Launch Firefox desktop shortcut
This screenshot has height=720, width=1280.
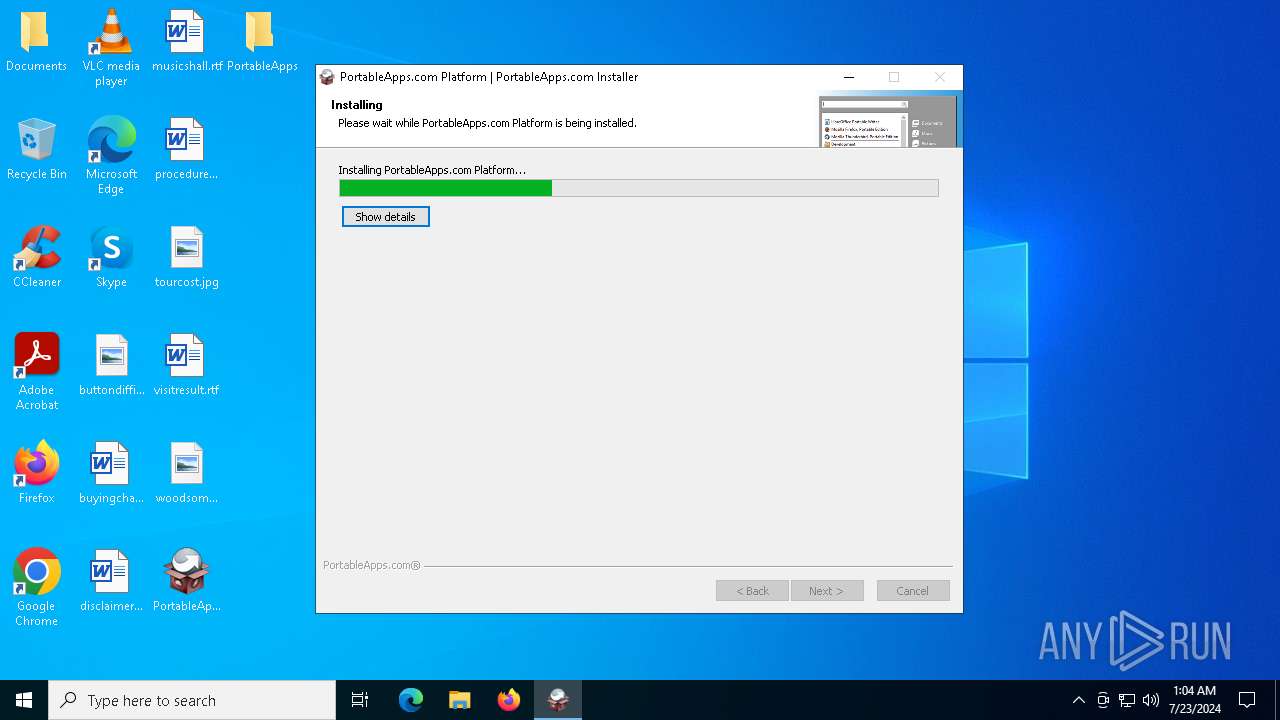pos(36,473)
